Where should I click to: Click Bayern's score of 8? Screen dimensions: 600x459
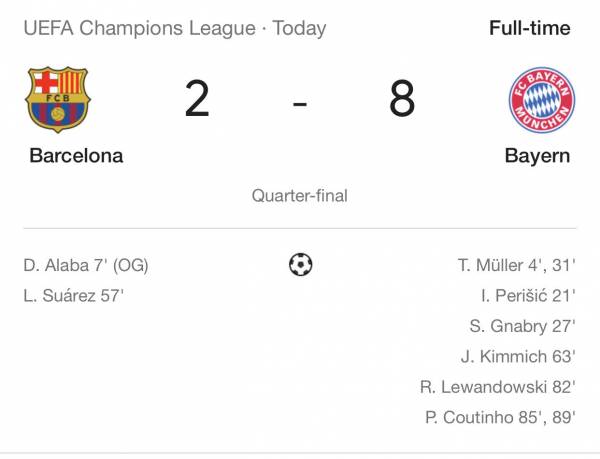pyautogui.click(x=402, y=101)
